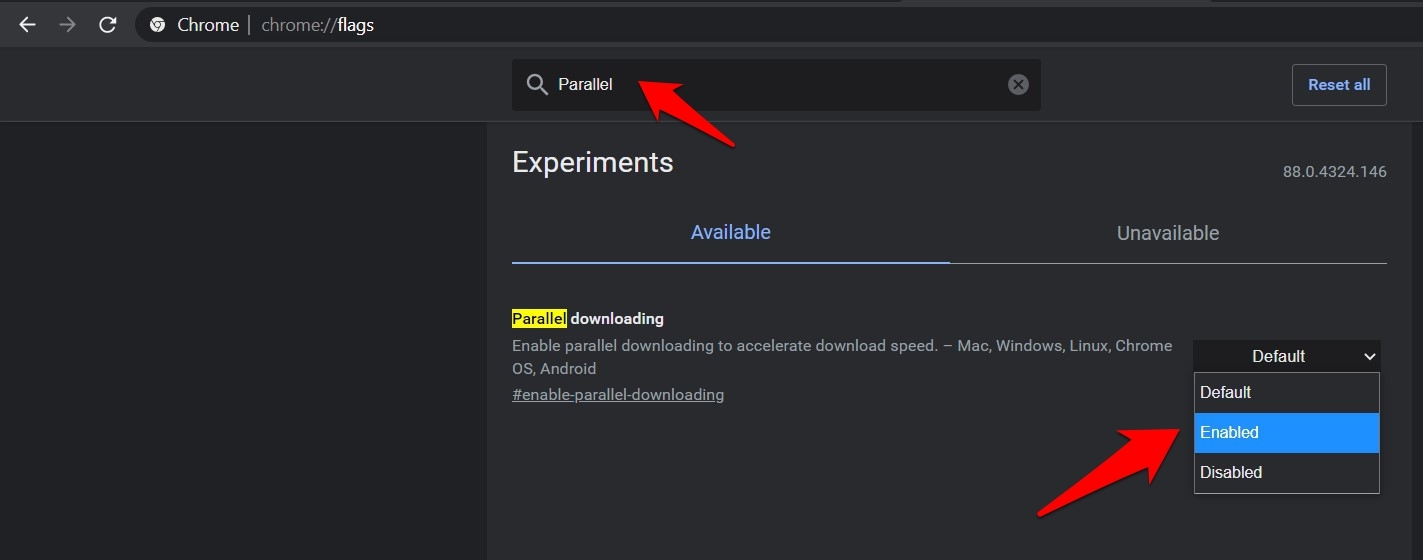Screen dimensions: 1423x560
Task: Focus the flags search field containing Parallel
Action: click(x=776, y=85)
